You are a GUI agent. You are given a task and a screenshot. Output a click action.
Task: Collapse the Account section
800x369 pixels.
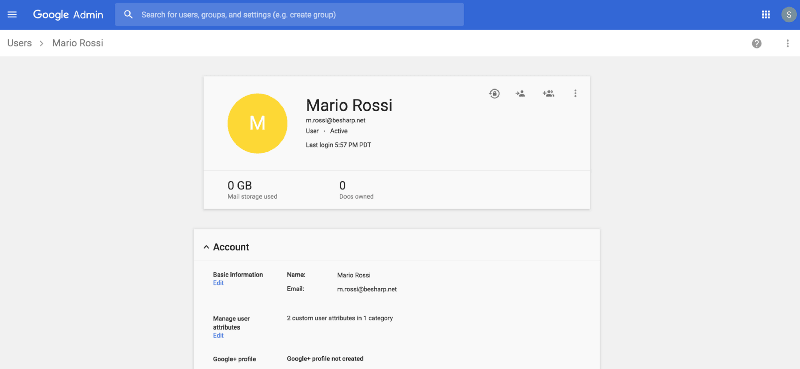(x=206, y=247)
